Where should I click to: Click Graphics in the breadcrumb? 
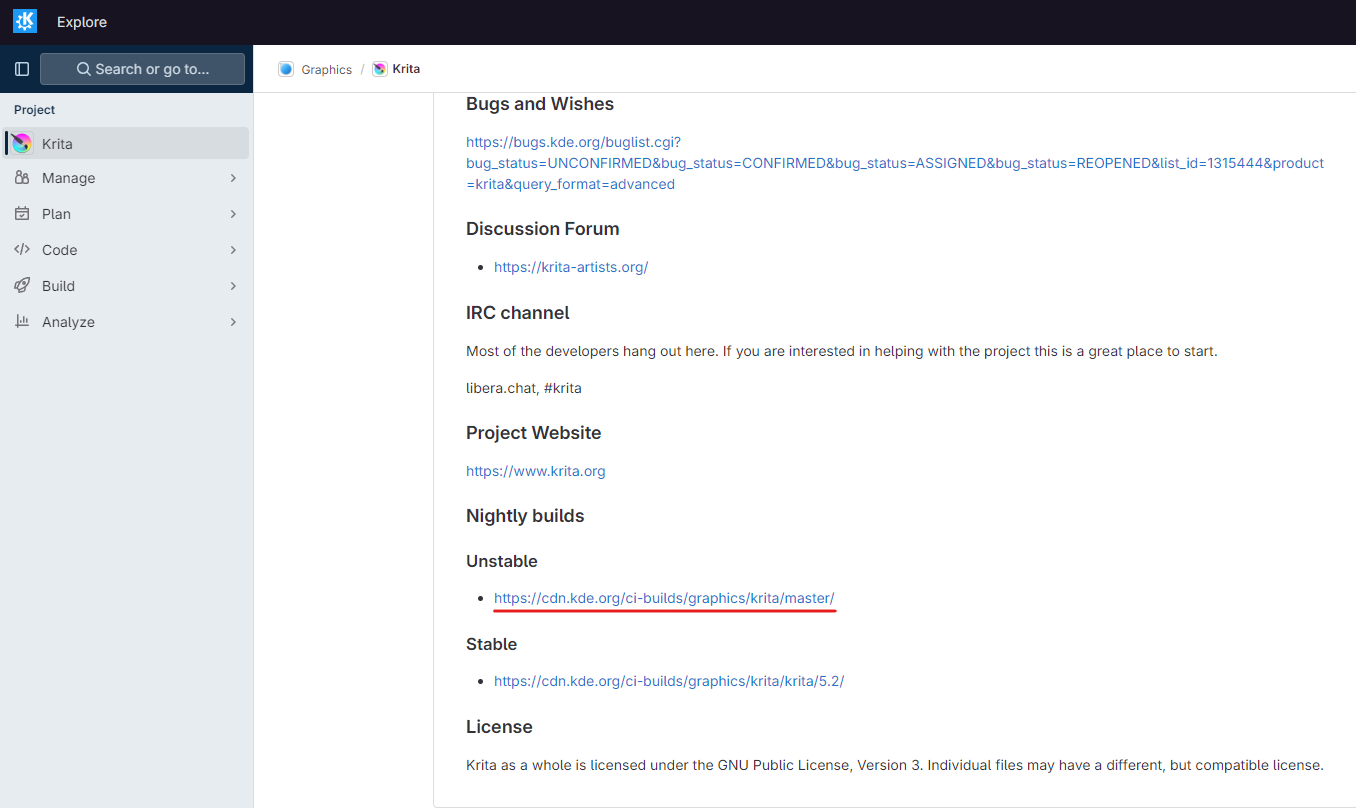pyautogui.click(x=327, y=69)
